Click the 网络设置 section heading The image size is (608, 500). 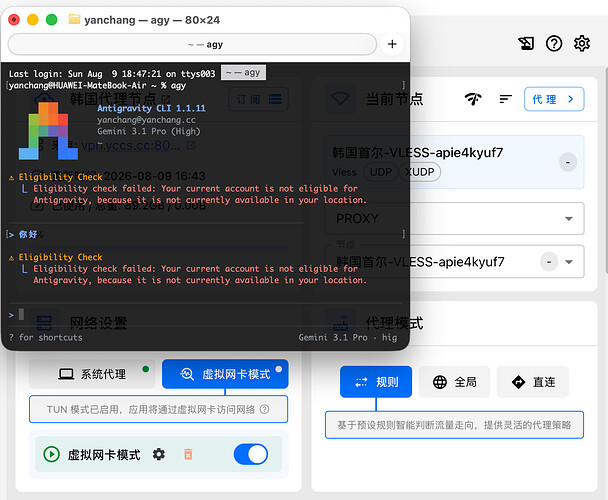point(98,323)
